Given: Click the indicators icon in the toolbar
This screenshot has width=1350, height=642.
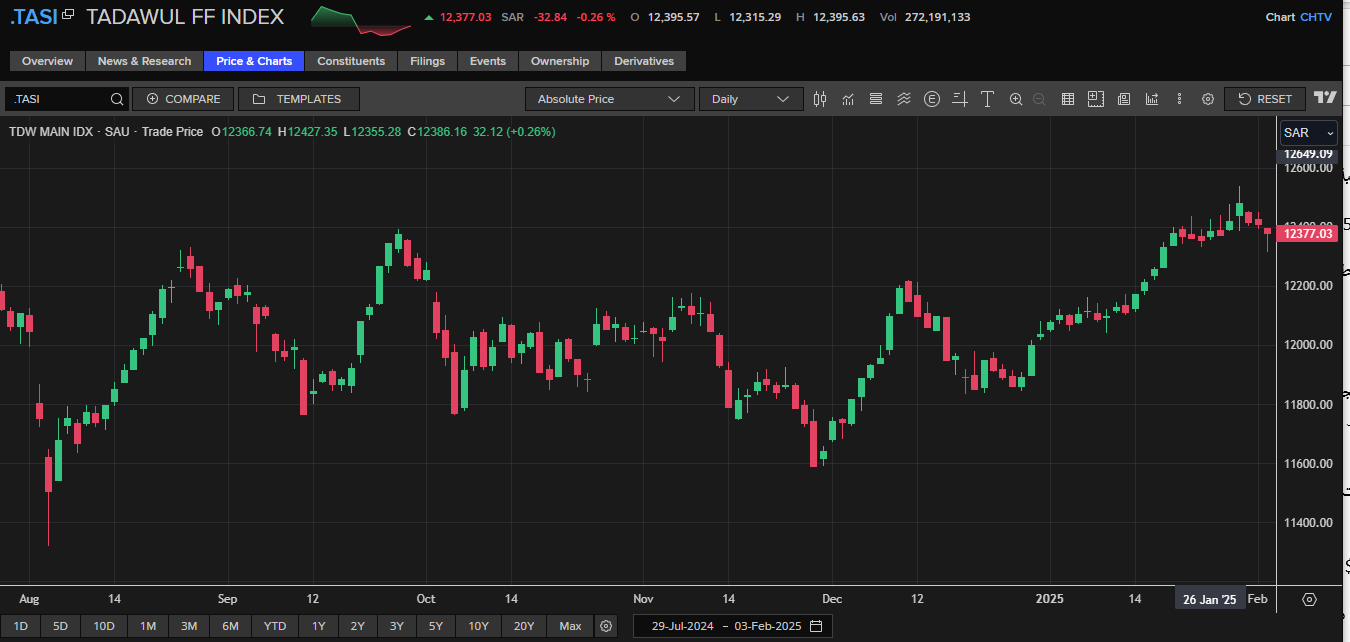Looking at the screenshot, I should (848, 99).
